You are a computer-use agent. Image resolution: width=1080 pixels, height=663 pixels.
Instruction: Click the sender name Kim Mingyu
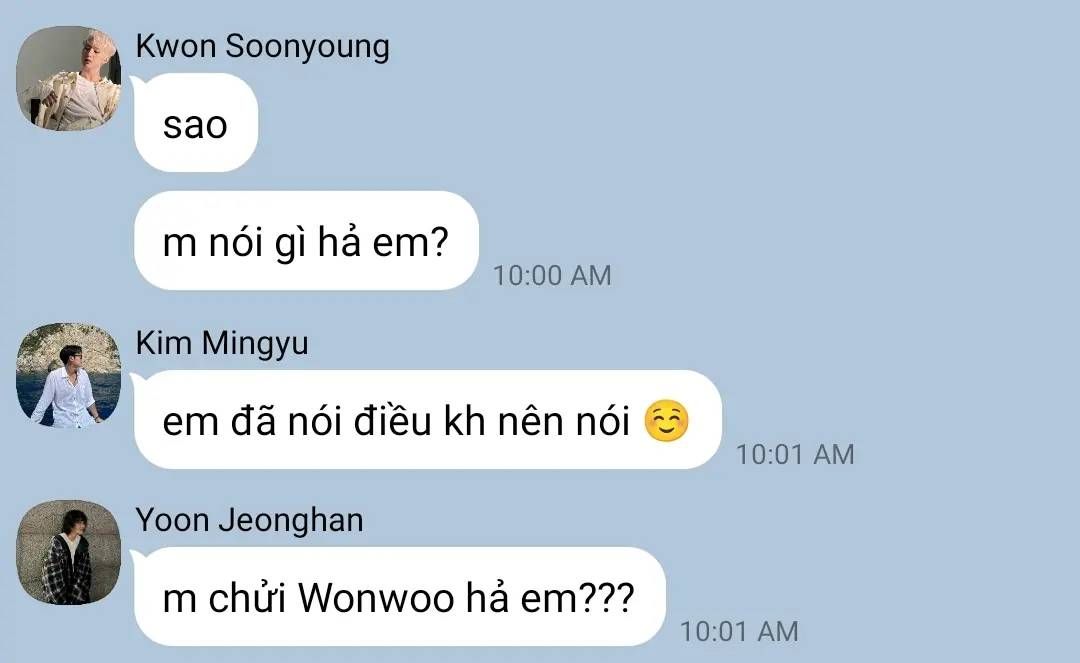(x=222, y=344)
